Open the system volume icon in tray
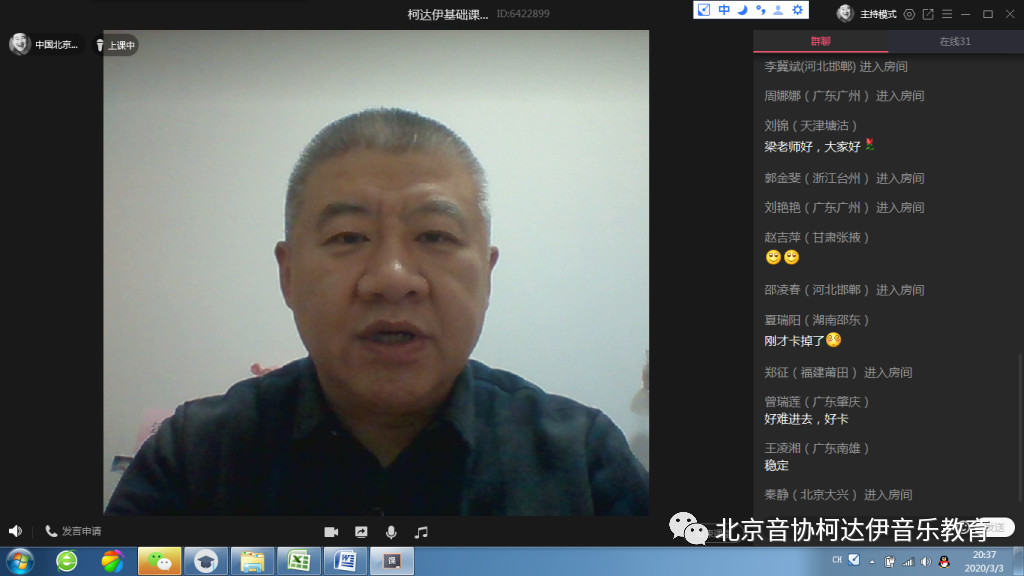The height and width of the screenshot is (576, 1024). pyautogui.click(x=926, y=562)
